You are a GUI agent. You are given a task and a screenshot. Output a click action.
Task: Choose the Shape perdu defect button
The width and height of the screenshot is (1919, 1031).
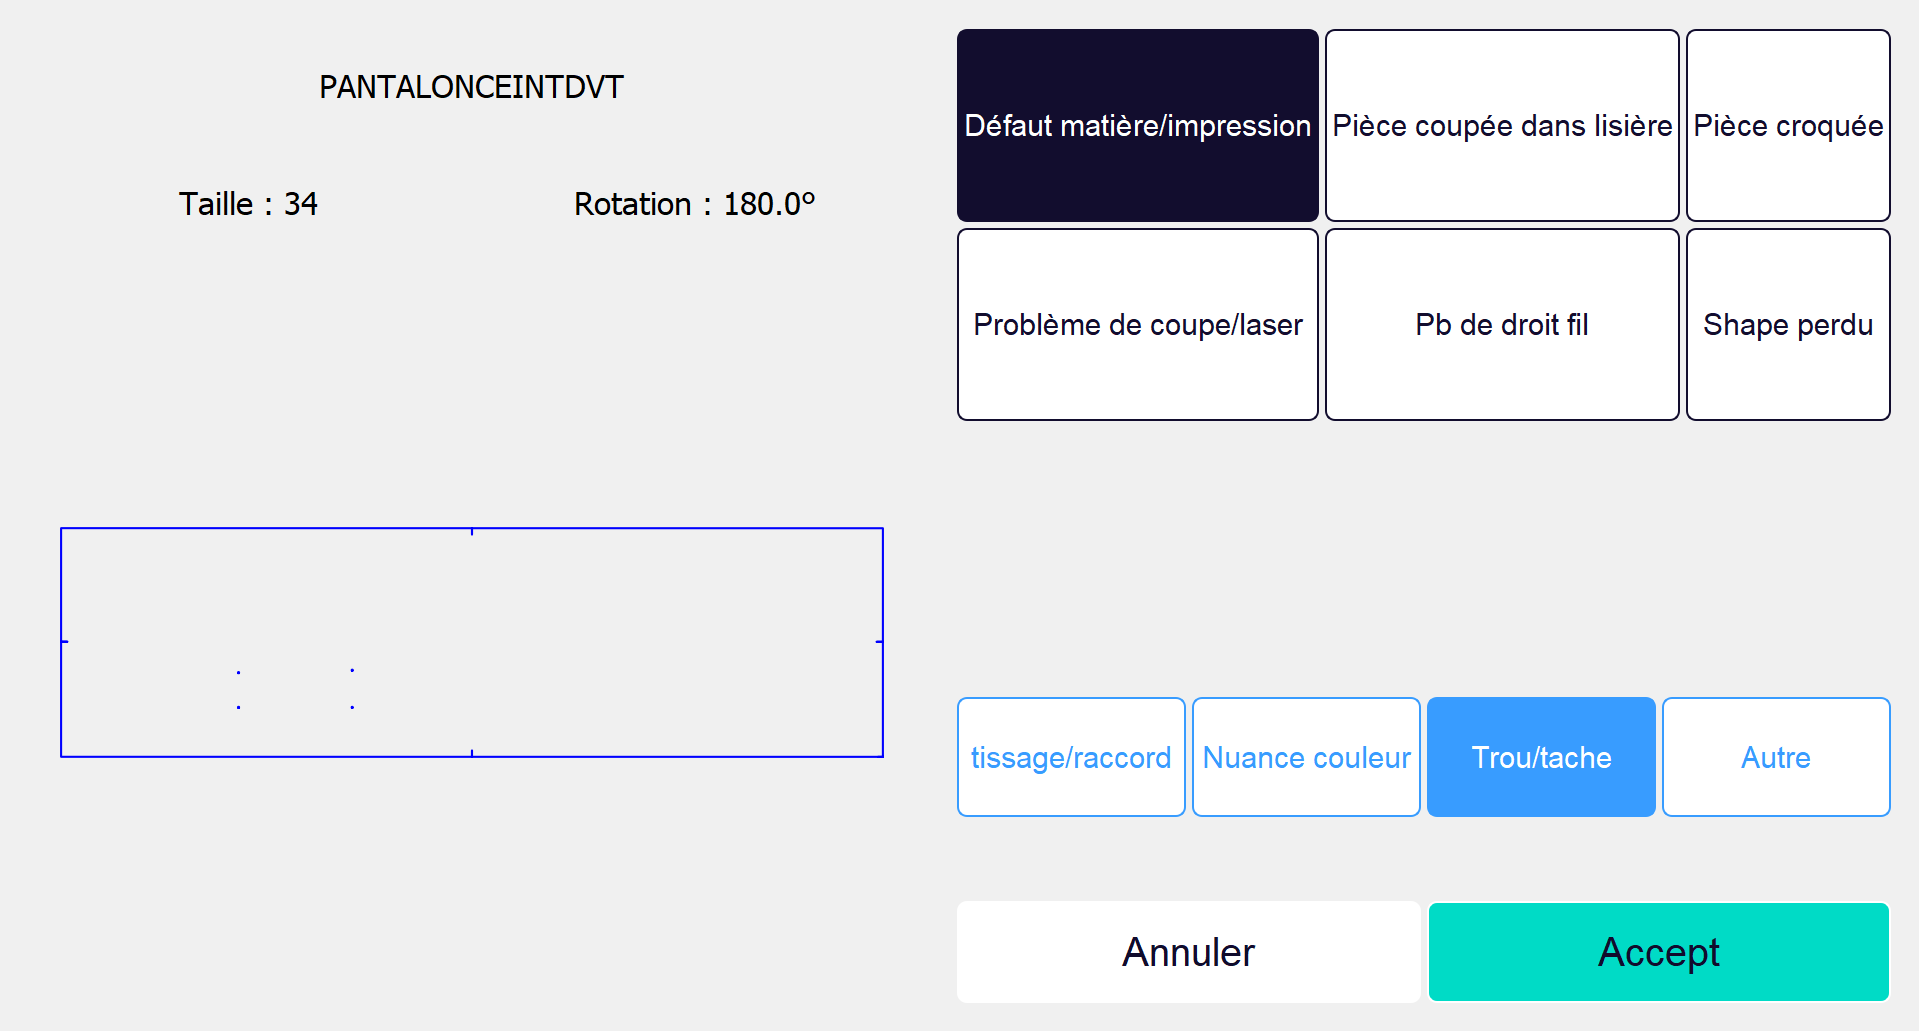(1787, 324)
